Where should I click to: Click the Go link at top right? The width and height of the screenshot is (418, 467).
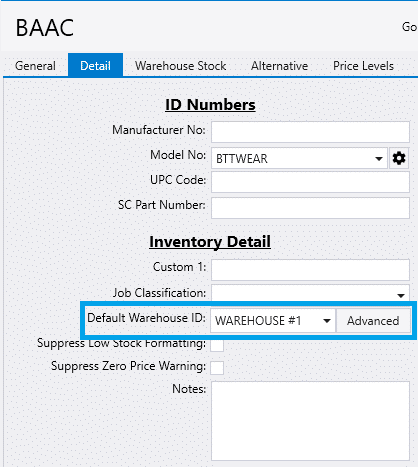point(409,27)
